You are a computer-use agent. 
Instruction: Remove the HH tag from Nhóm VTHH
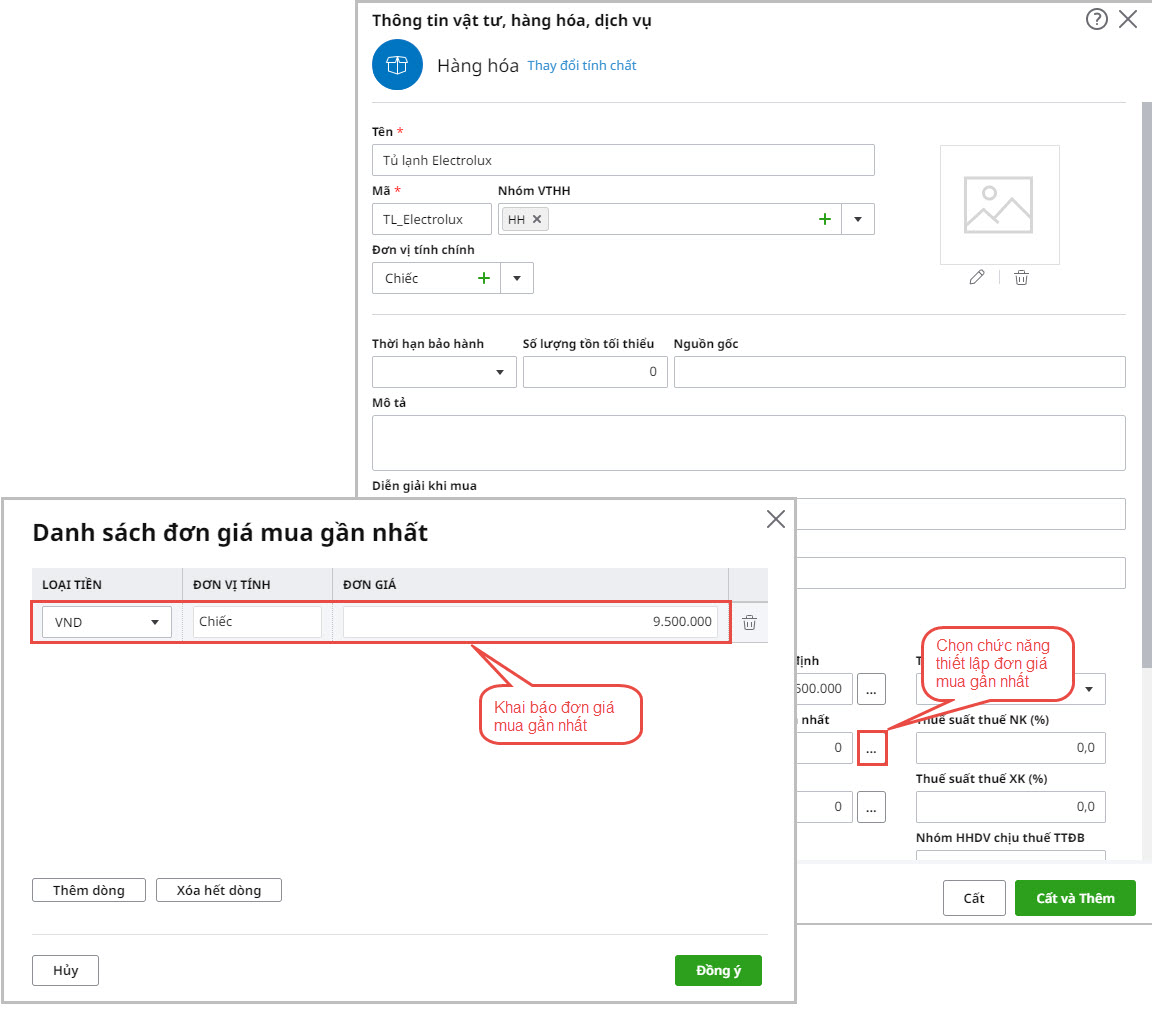[x=537, y=219]
